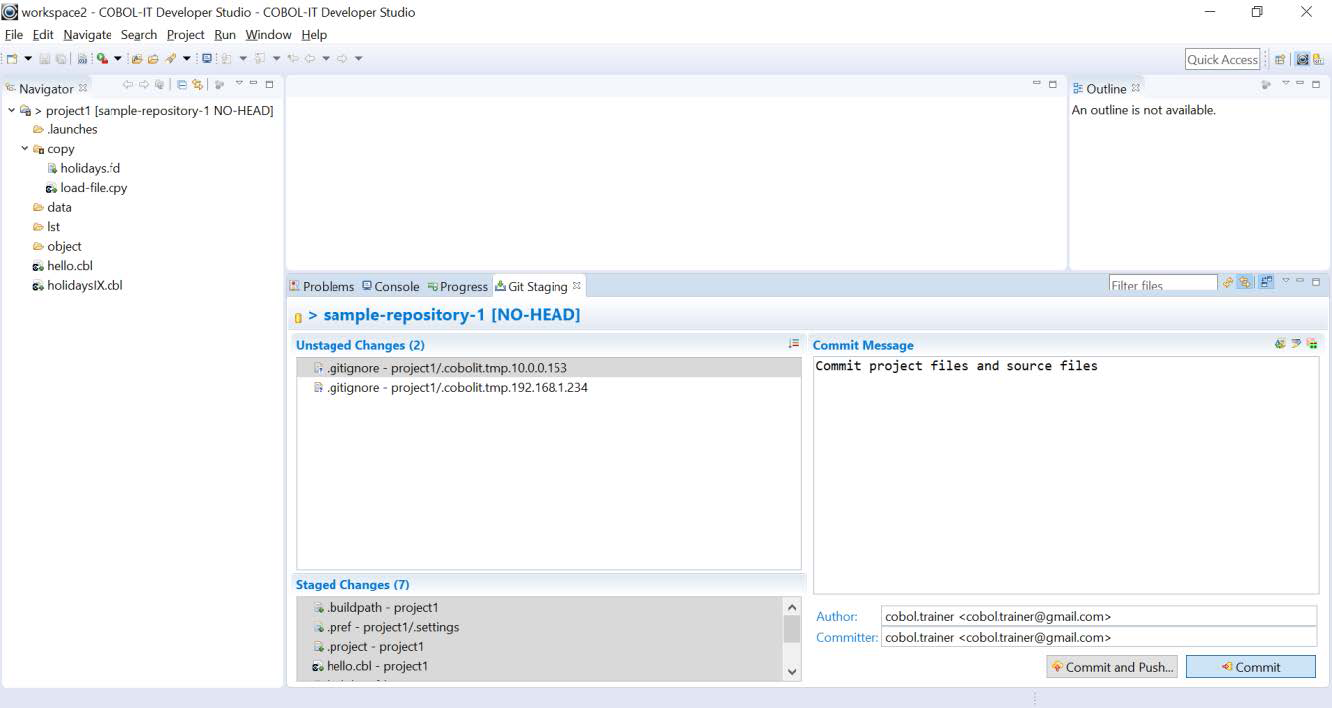
Task: Toggle Link with Editor in Navigator
Action: pyautogui.click(x=198, y=85)
